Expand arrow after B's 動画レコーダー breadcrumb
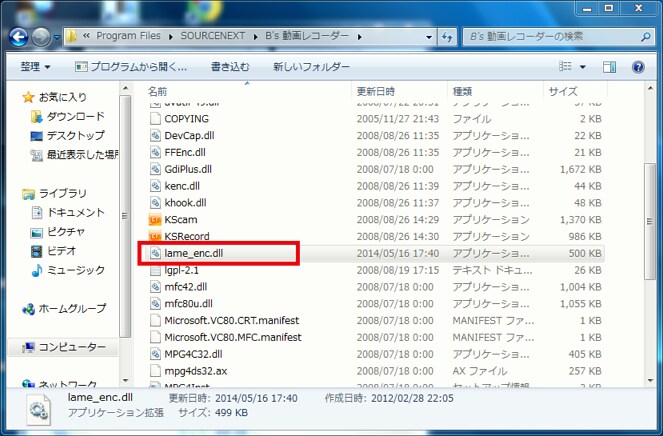663x436 pixels. pyautogui.click(x=359, y=37)
